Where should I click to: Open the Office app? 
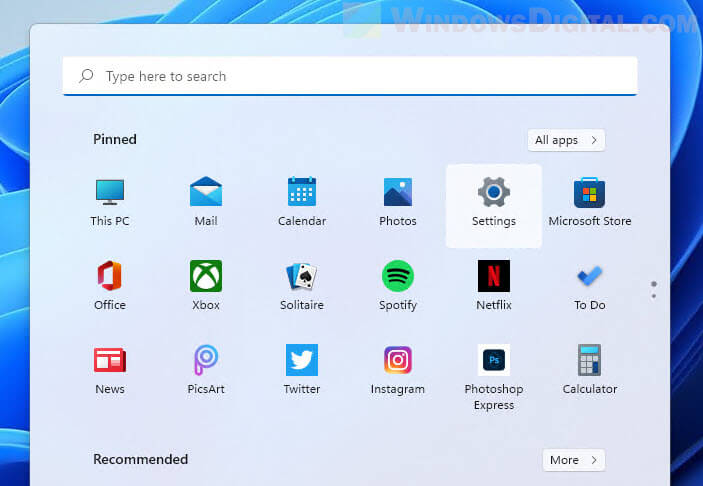pos(110,285)
